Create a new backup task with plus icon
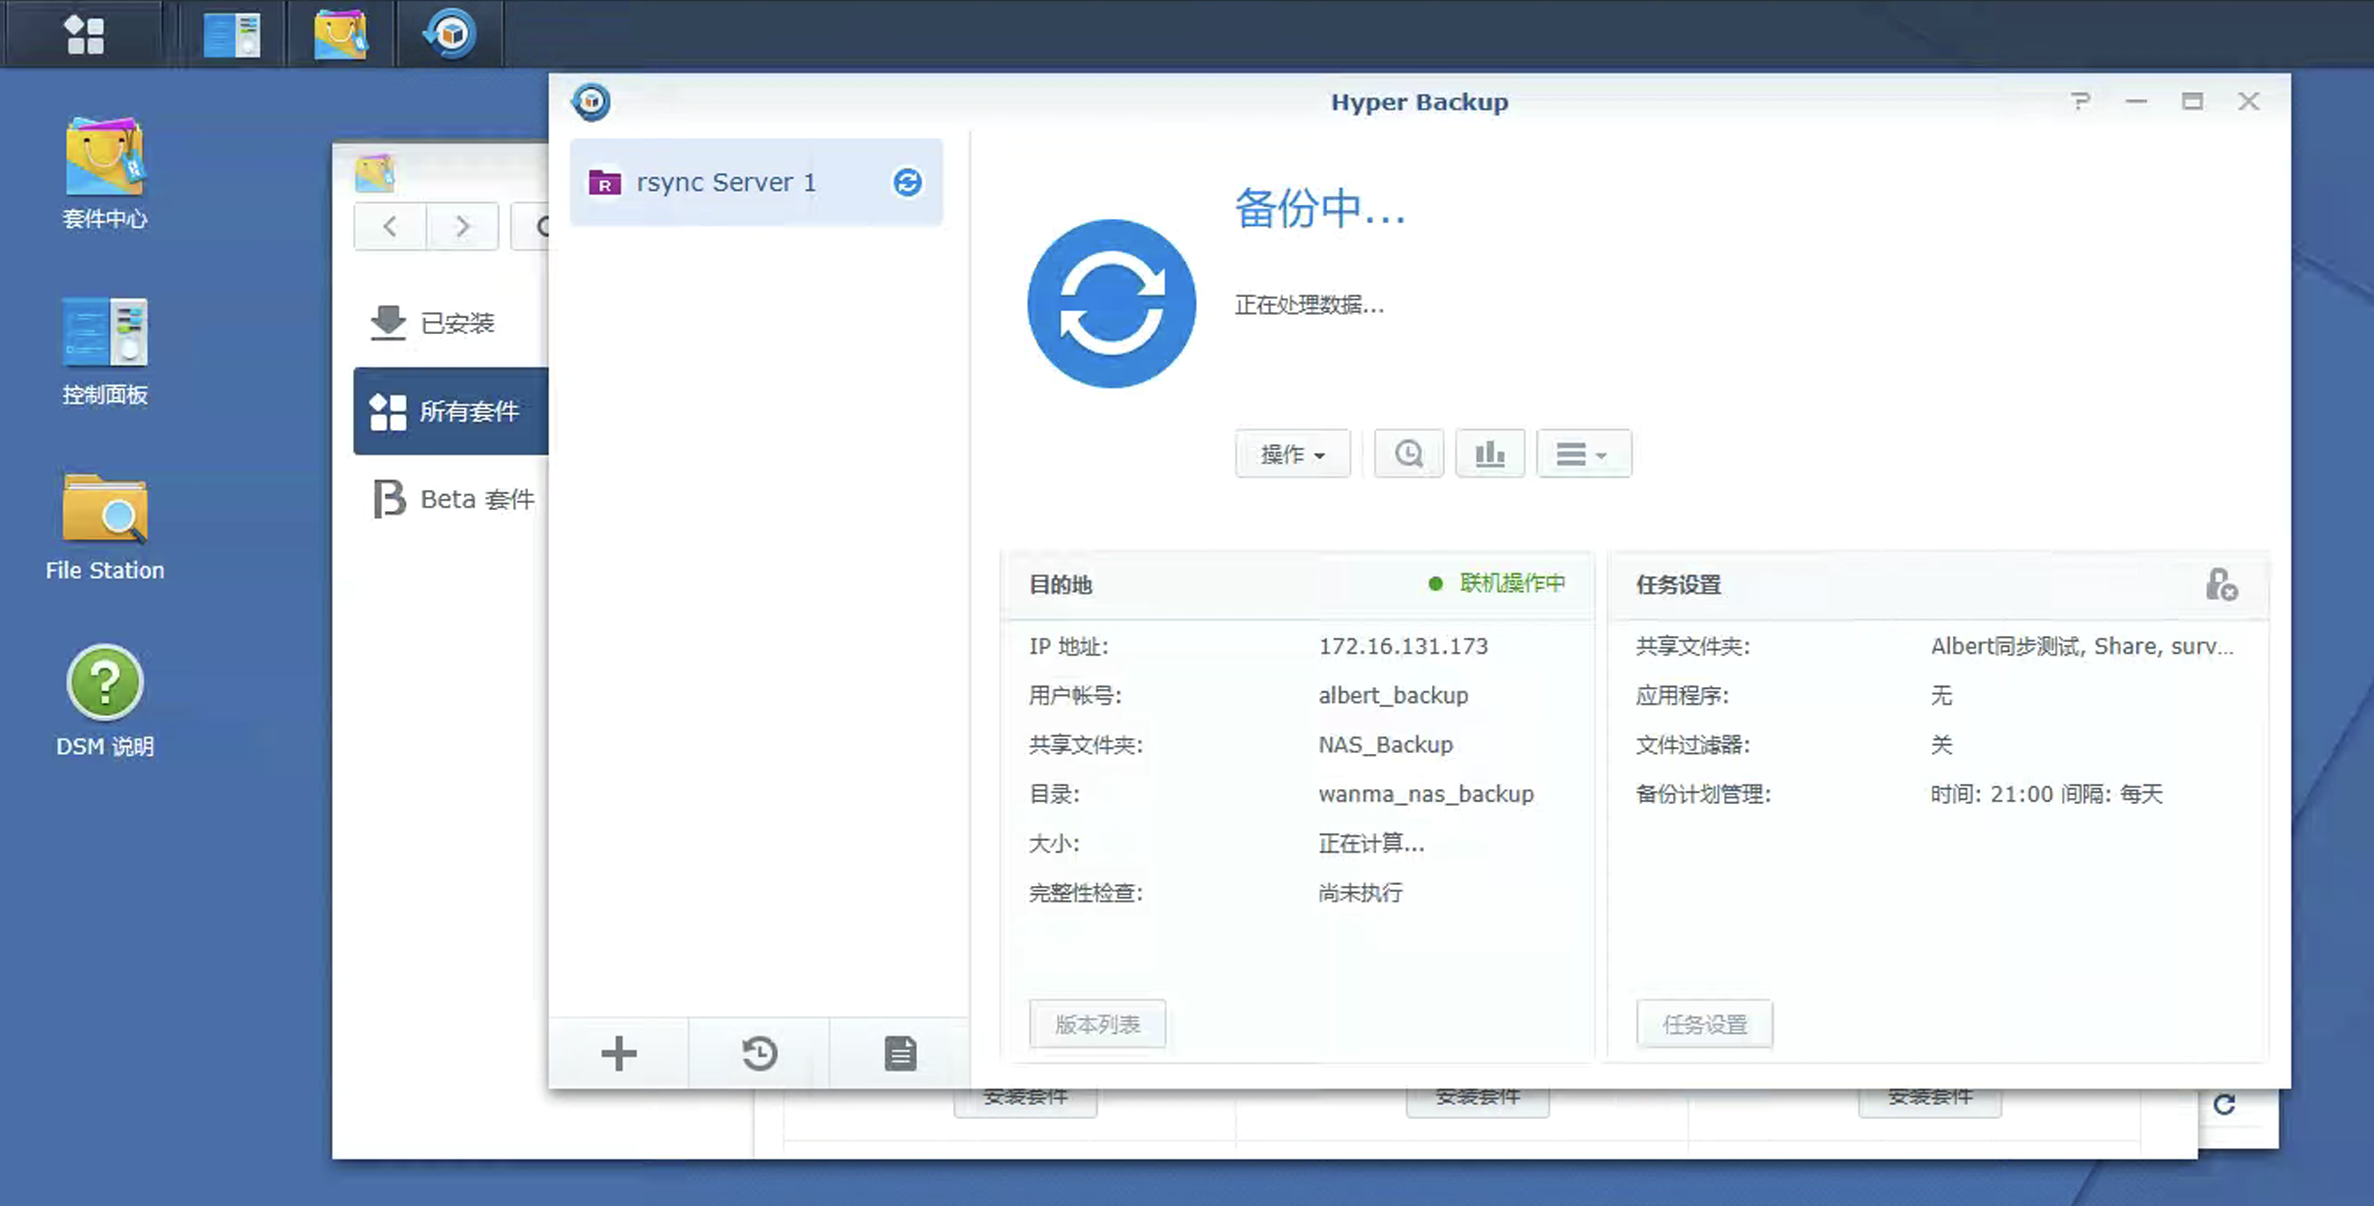 (x=619, y=1053)
